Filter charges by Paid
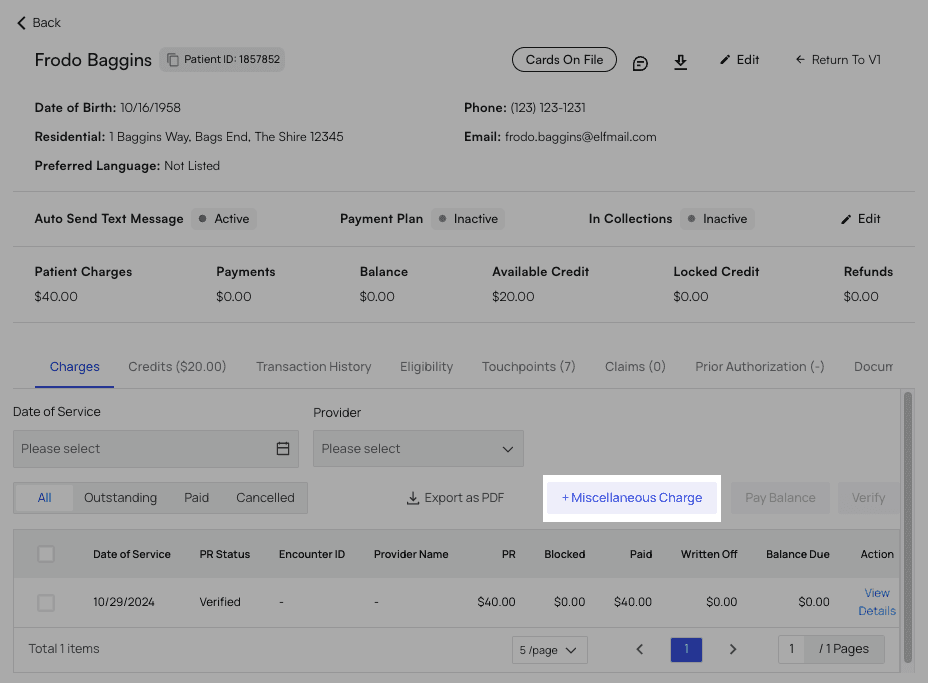The width and height of the screenshot is (928, 683). coord(196,498)
